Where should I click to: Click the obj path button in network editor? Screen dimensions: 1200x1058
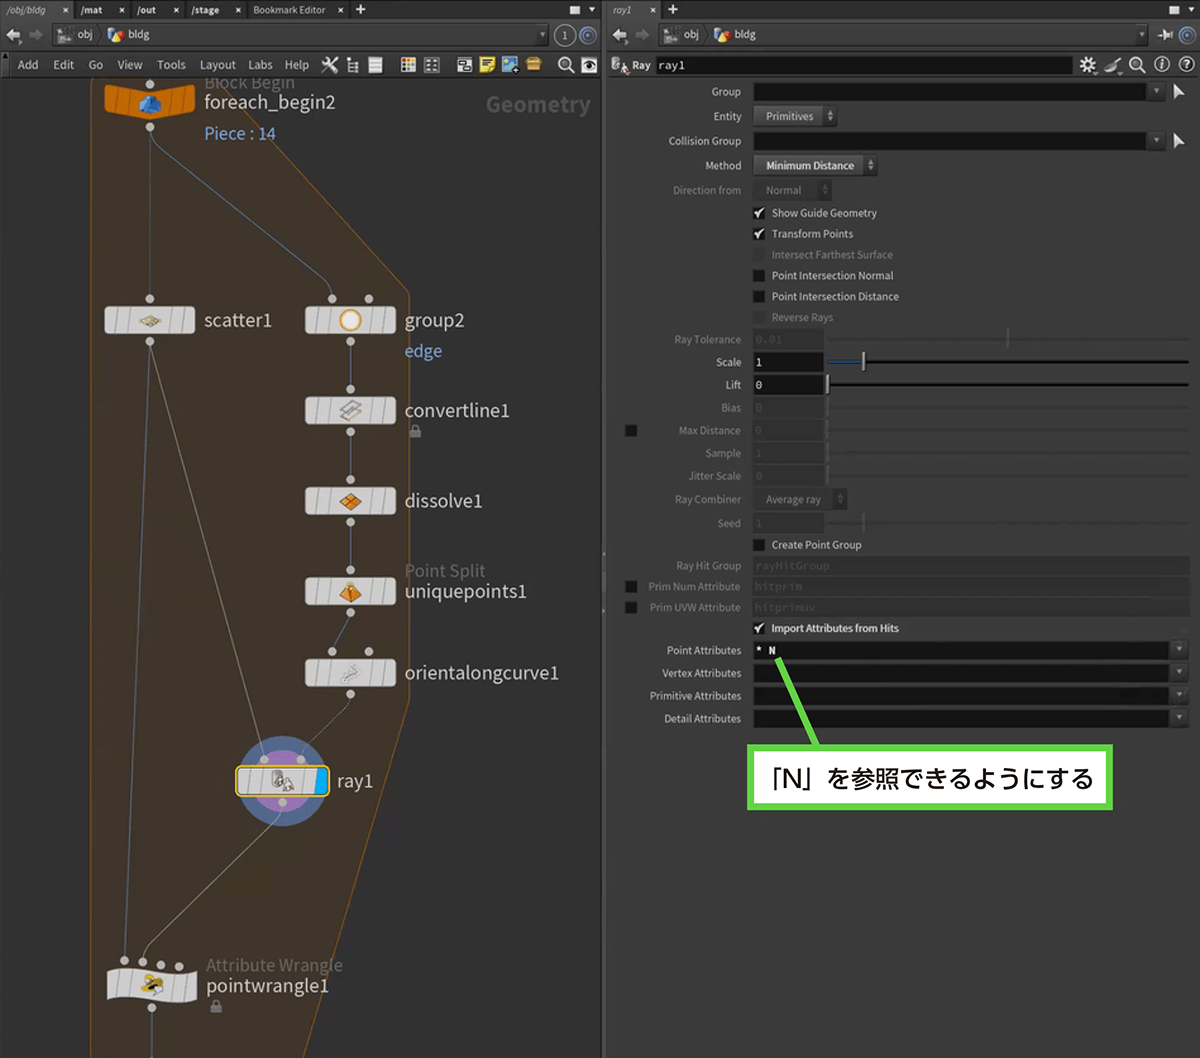pos(78,35)
